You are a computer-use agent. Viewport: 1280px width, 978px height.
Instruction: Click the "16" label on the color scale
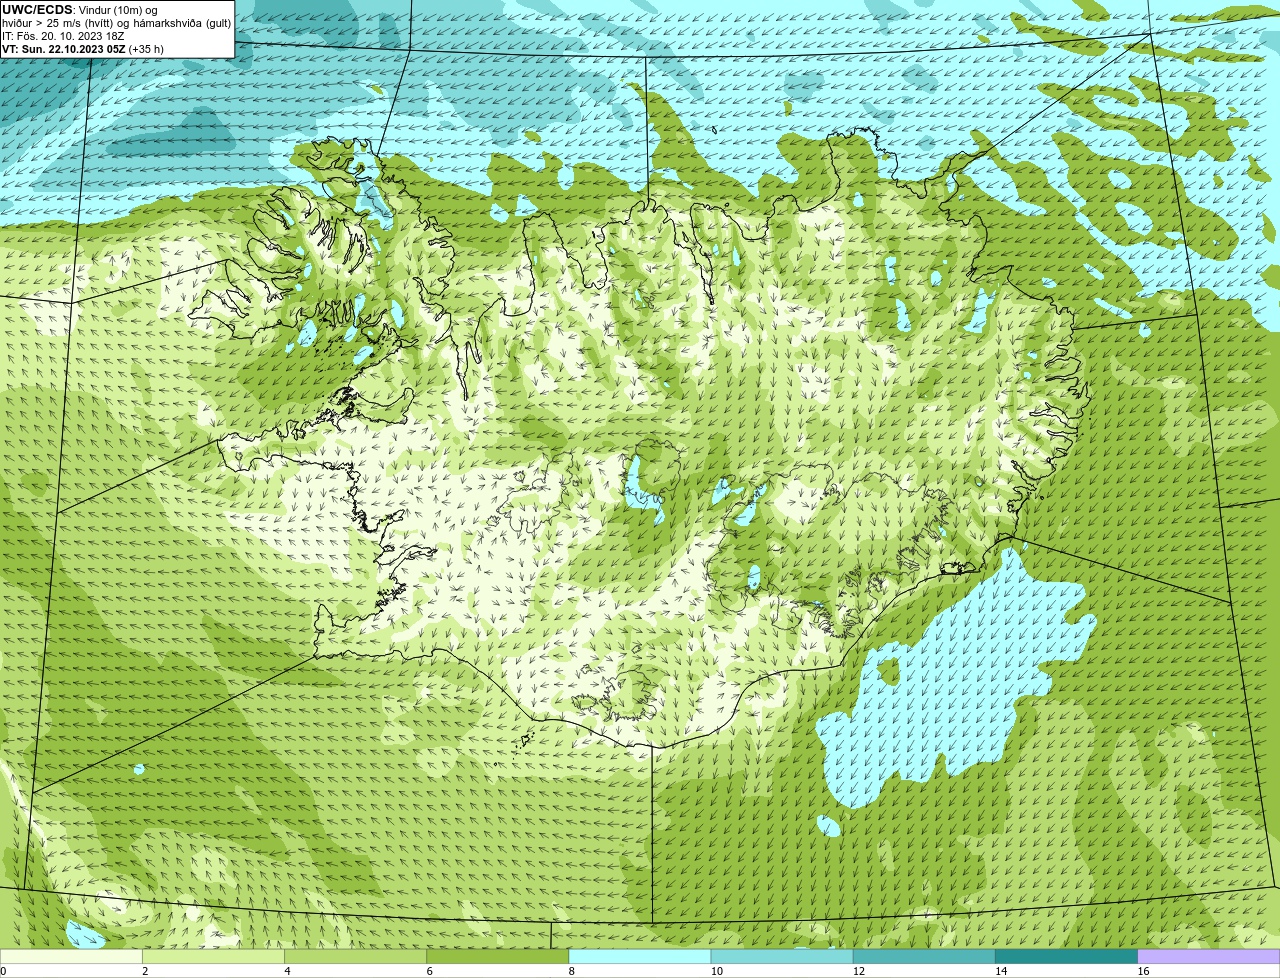click(x=1143, y=971)
